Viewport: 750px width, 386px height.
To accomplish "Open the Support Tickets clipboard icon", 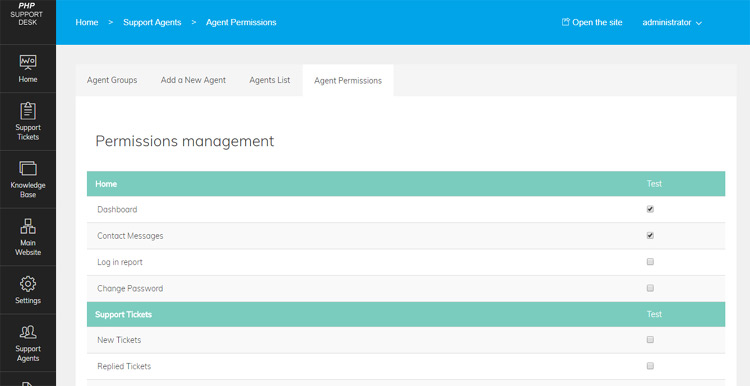I will point(28,111).
